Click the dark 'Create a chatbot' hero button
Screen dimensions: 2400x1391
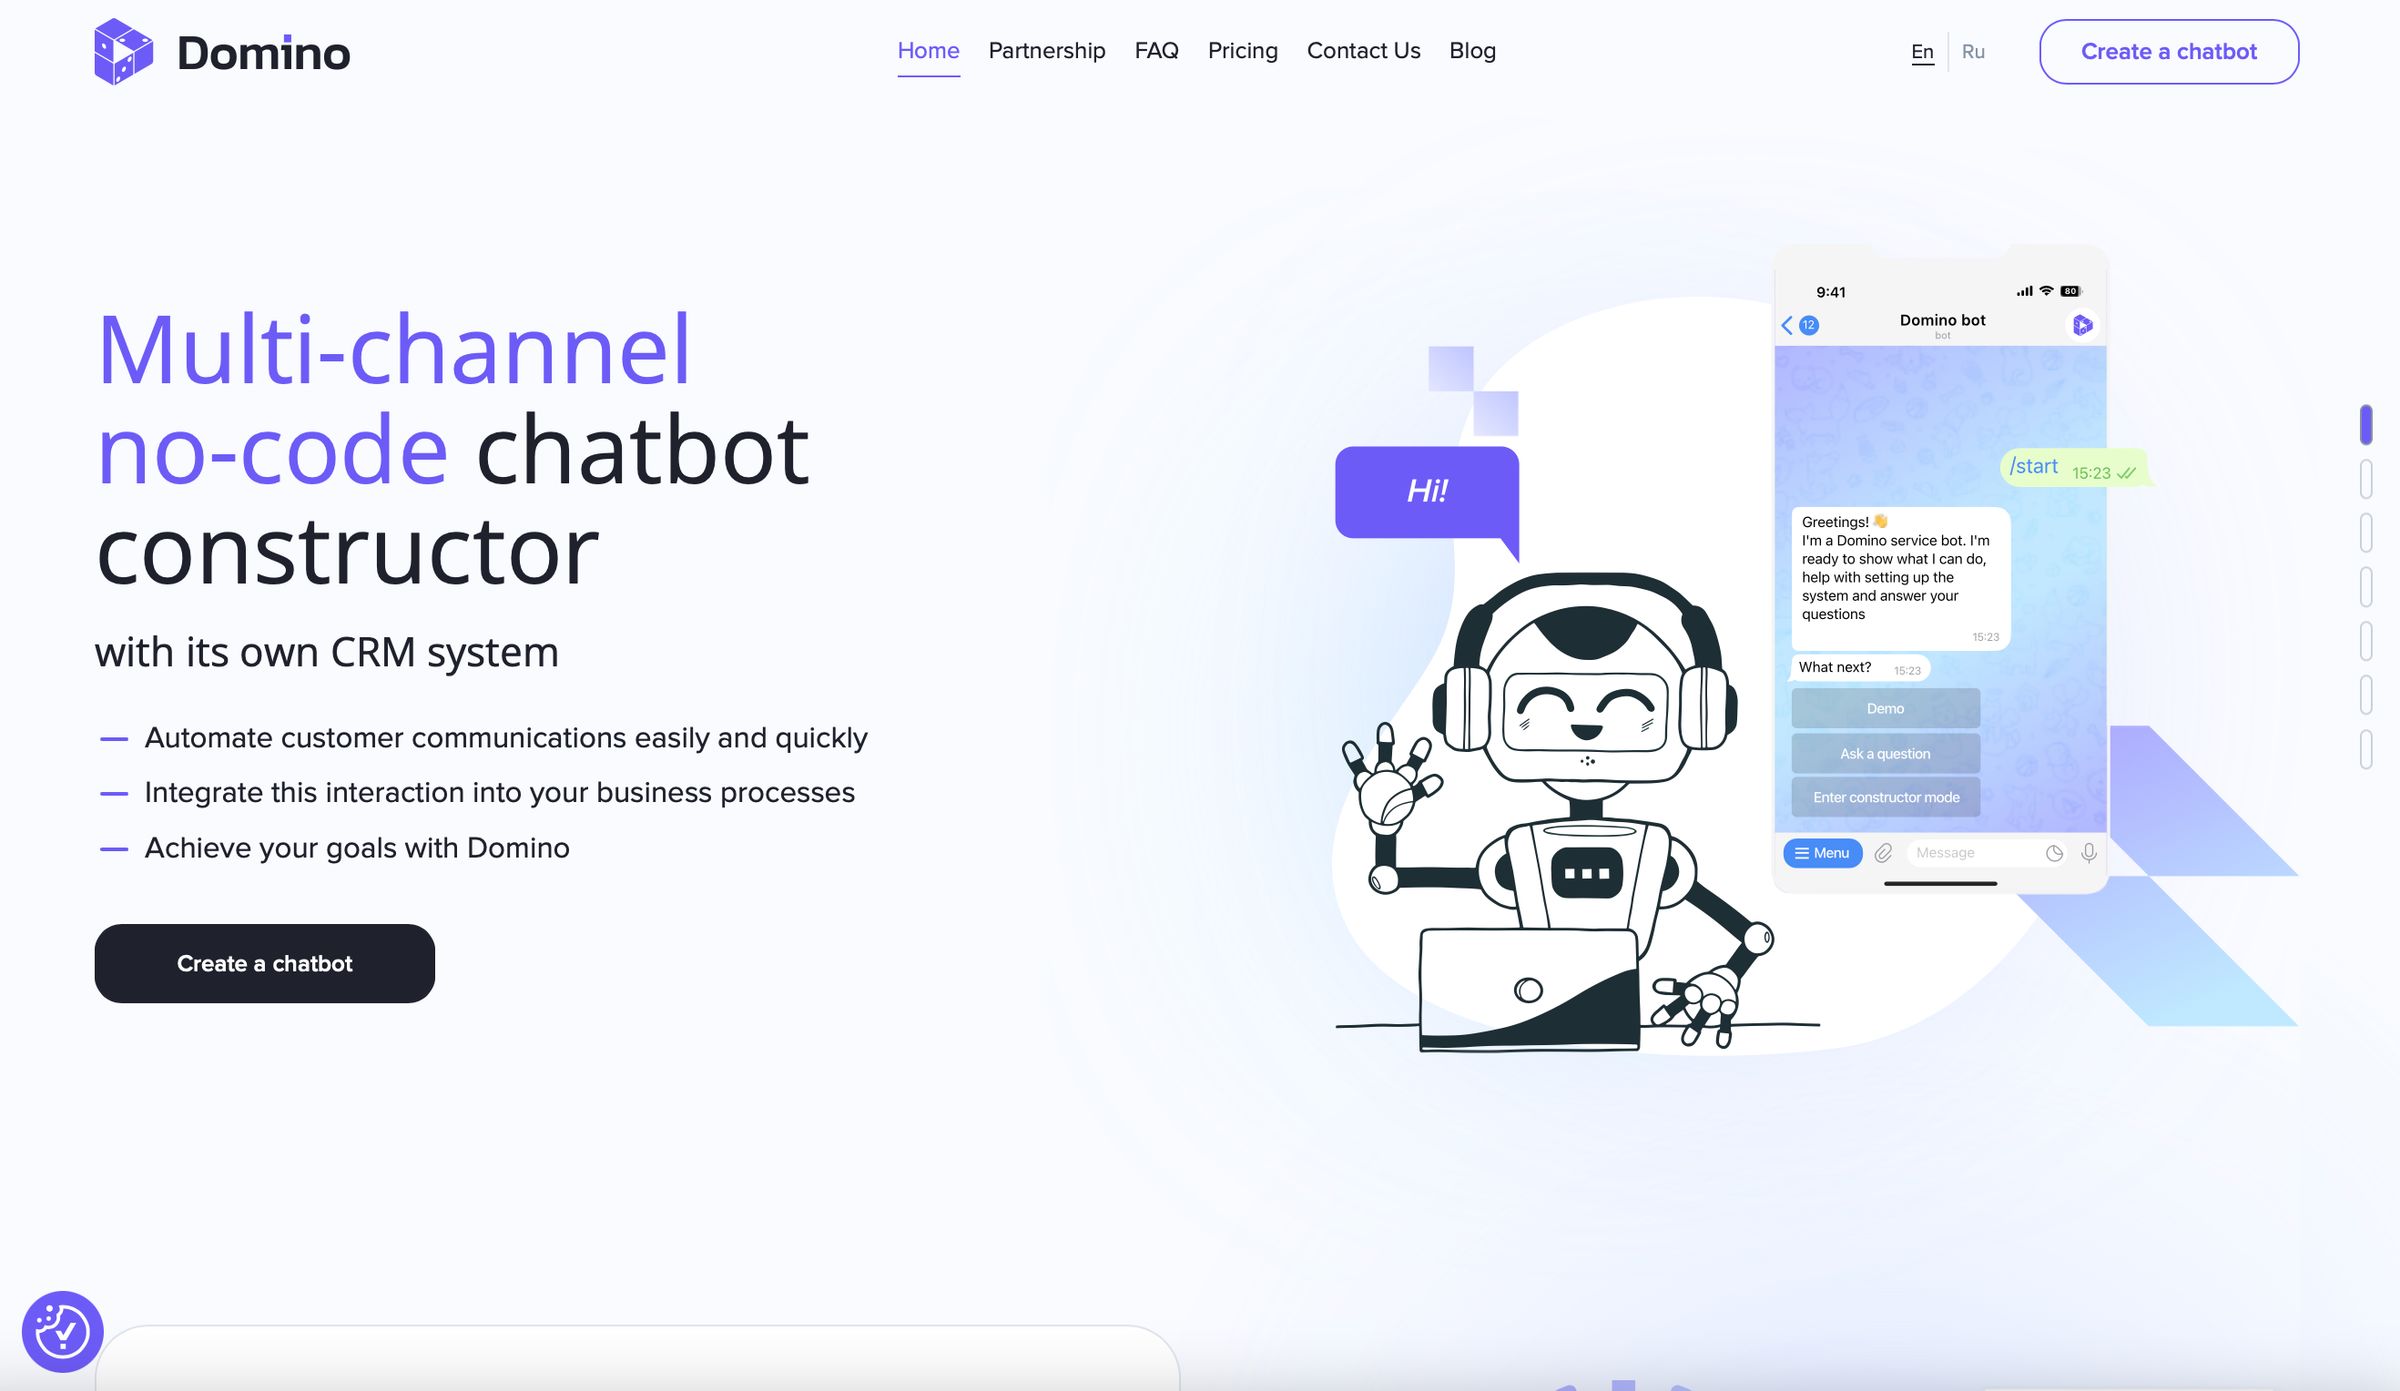pyautogui.click(x=264, y=963)
